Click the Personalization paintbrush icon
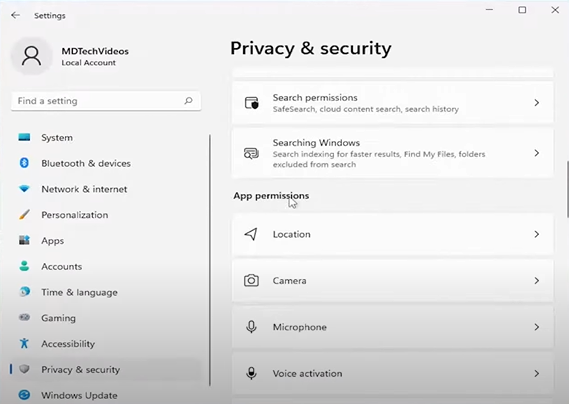 pos(24,215)
